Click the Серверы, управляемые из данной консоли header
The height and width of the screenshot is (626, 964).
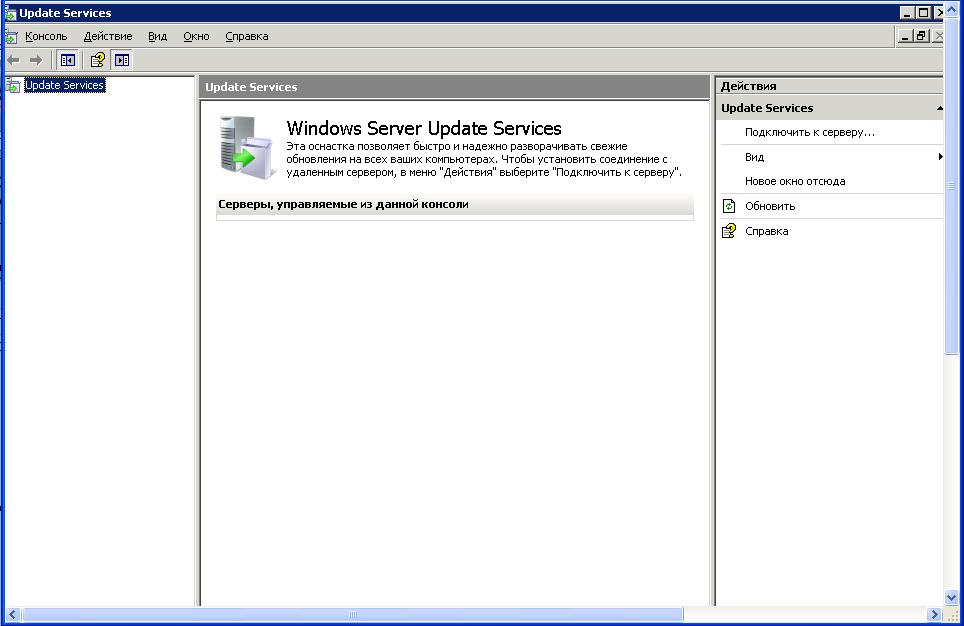point(455,204)
